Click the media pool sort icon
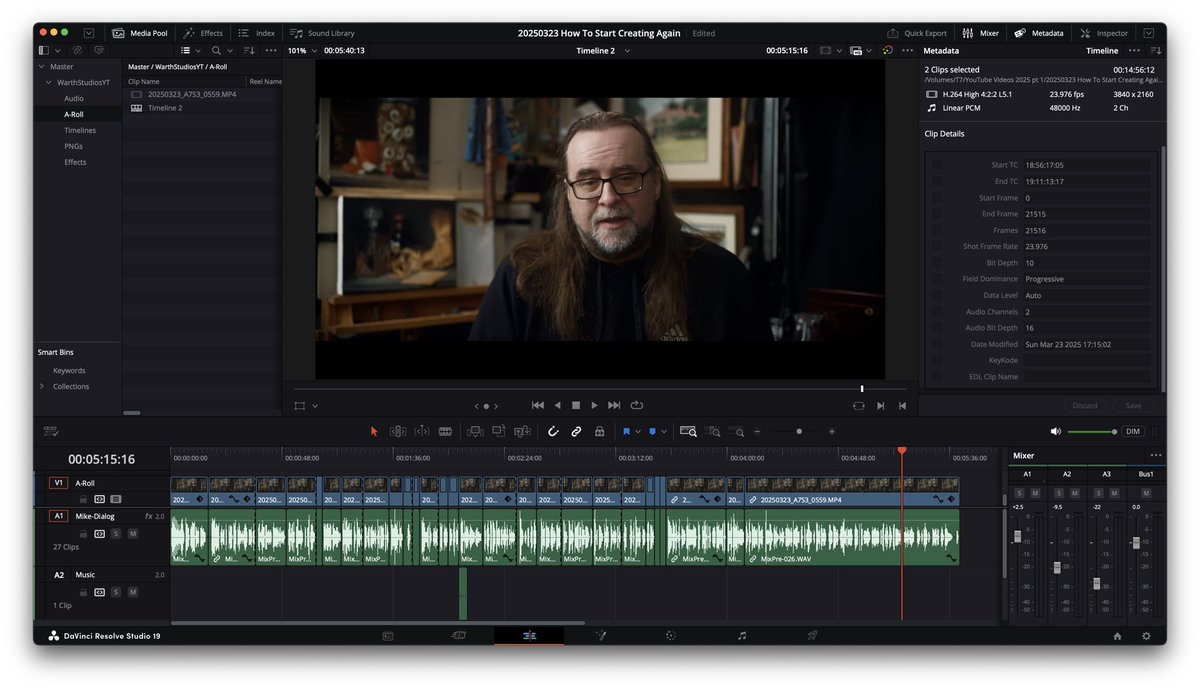Screen dimensions: 1200x689 pos(249,50)
